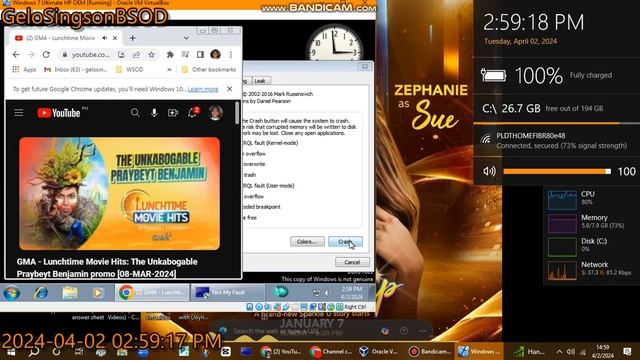Screen dimensions: 640x360
Task: Click the youtube.com address bar
Action: tap(91, 54)
